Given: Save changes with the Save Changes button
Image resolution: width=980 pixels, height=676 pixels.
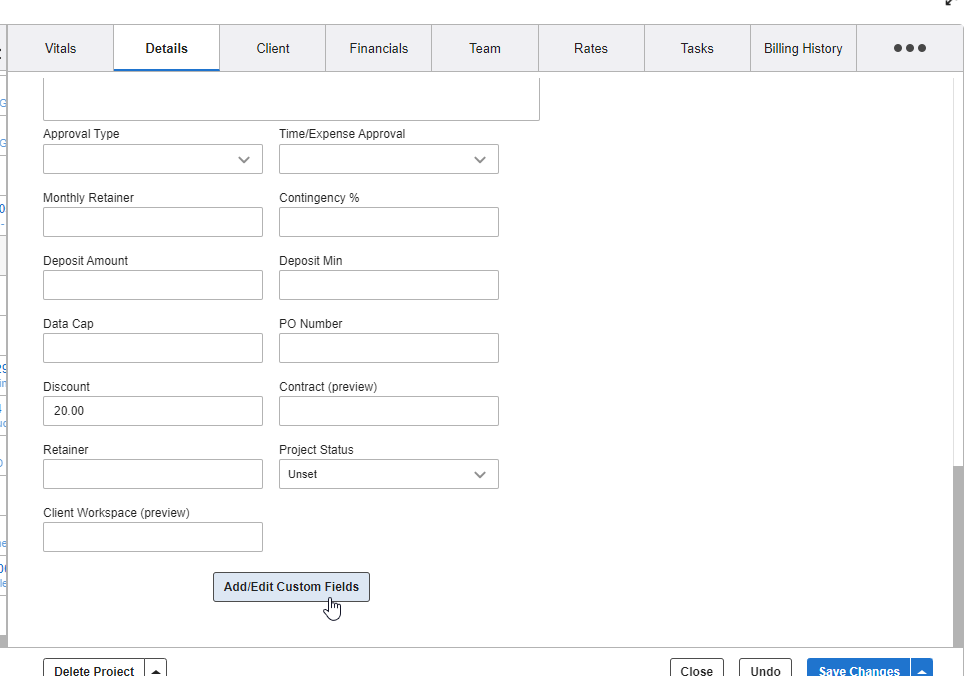Looking at the screenshot, I should click(x=858, y=670).
